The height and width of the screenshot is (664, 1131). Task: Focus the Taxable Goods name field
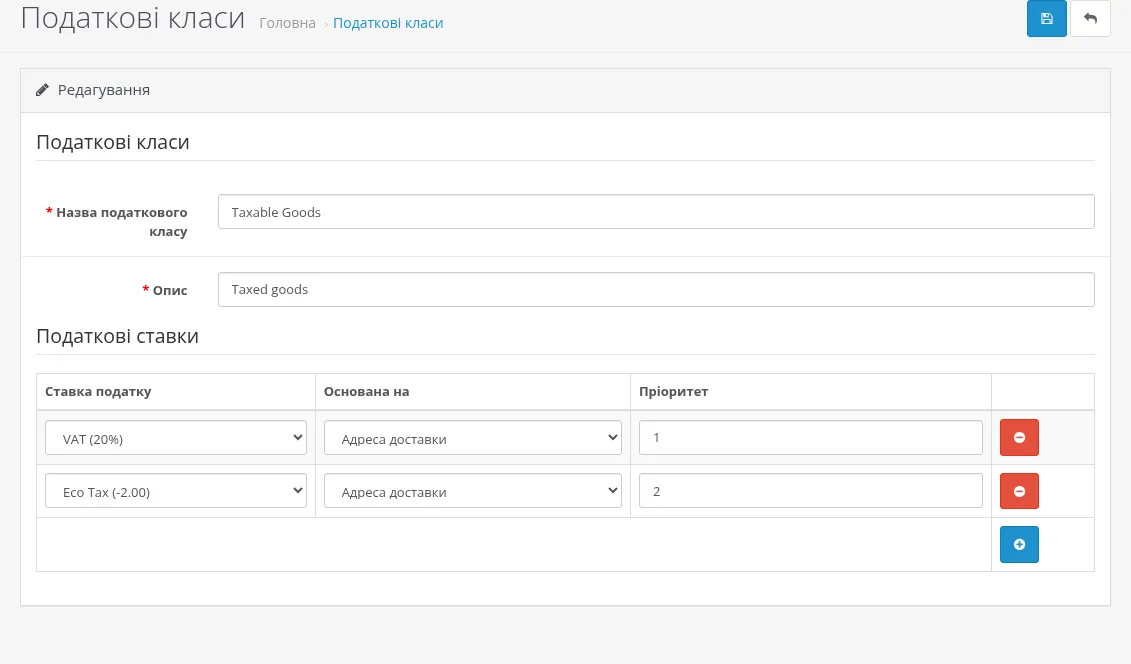pyautogui.click(x=656, y=212)
